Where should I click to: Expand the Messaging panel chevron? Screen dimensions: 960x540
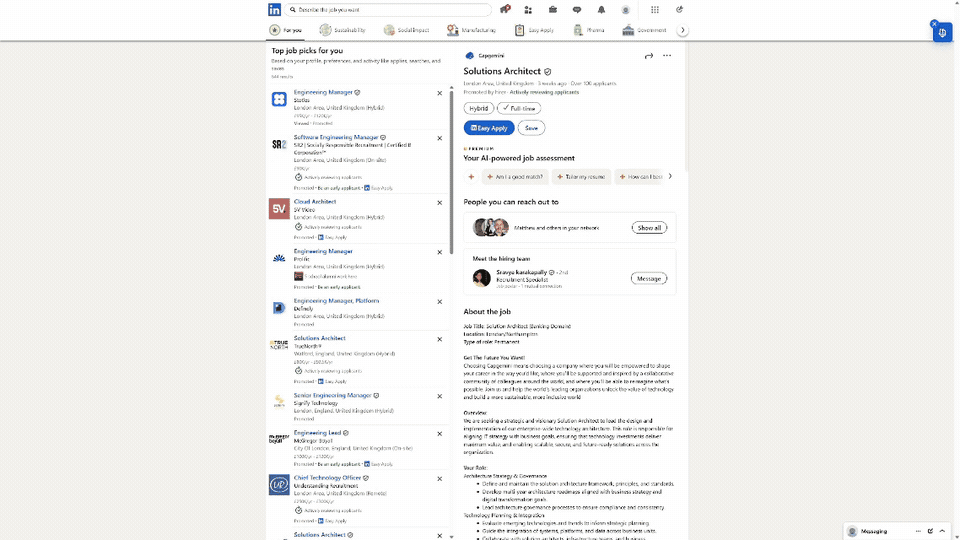pyautogui.click(x=942, y=531)
